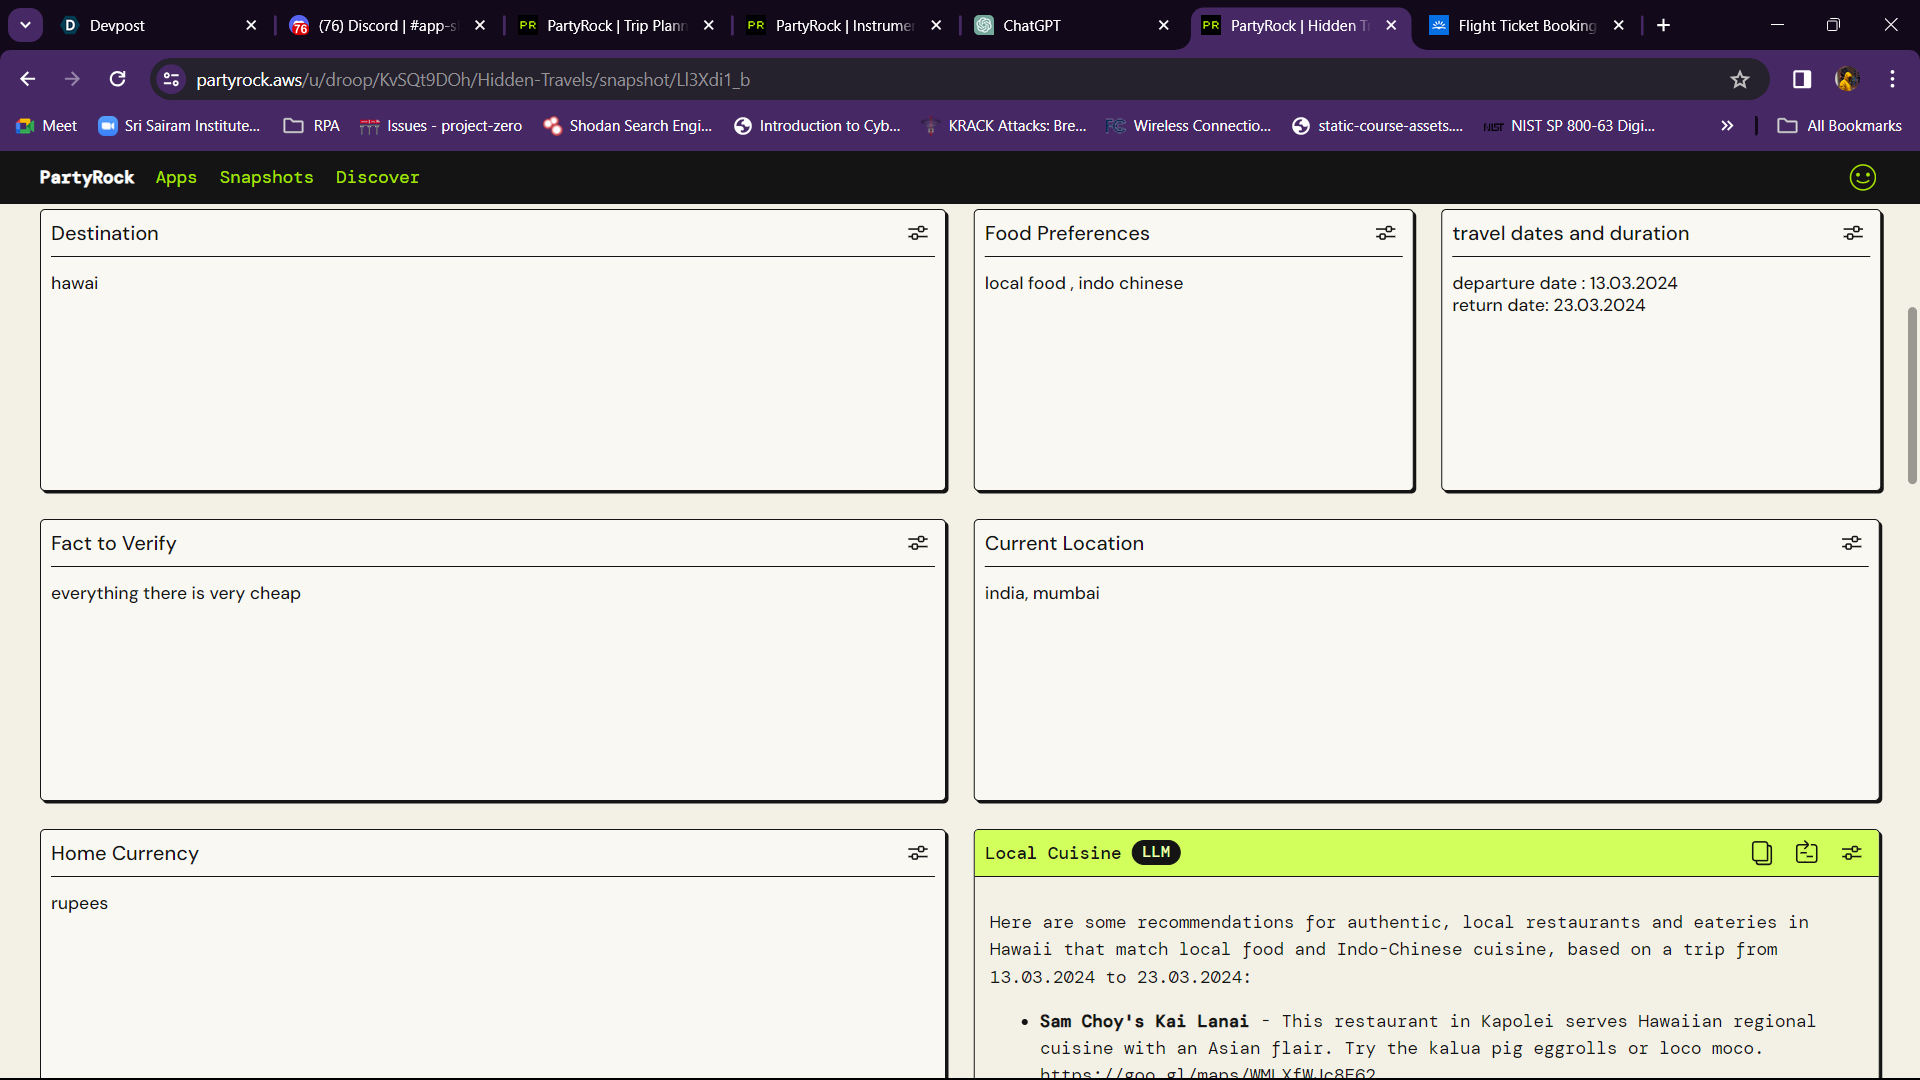Open Home Currency widget settings icon
The image size is (1920, 1080).
(917, 853)
